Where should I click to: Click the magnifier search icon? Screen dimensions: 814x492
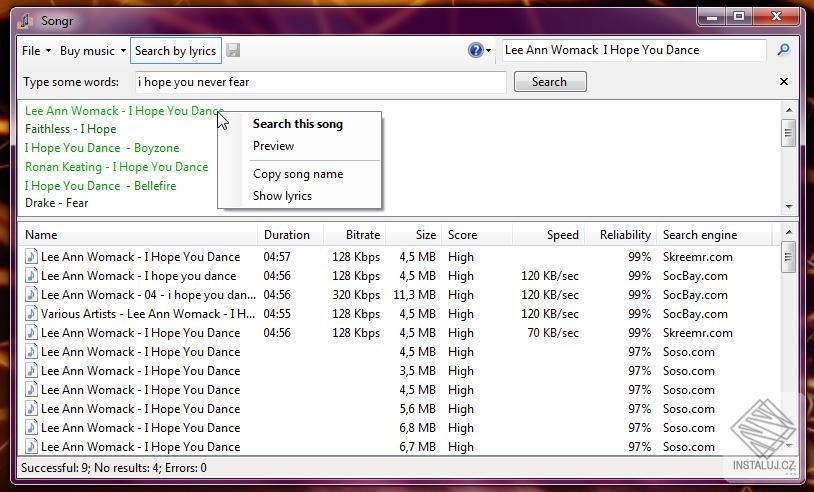tap(783, 50)
